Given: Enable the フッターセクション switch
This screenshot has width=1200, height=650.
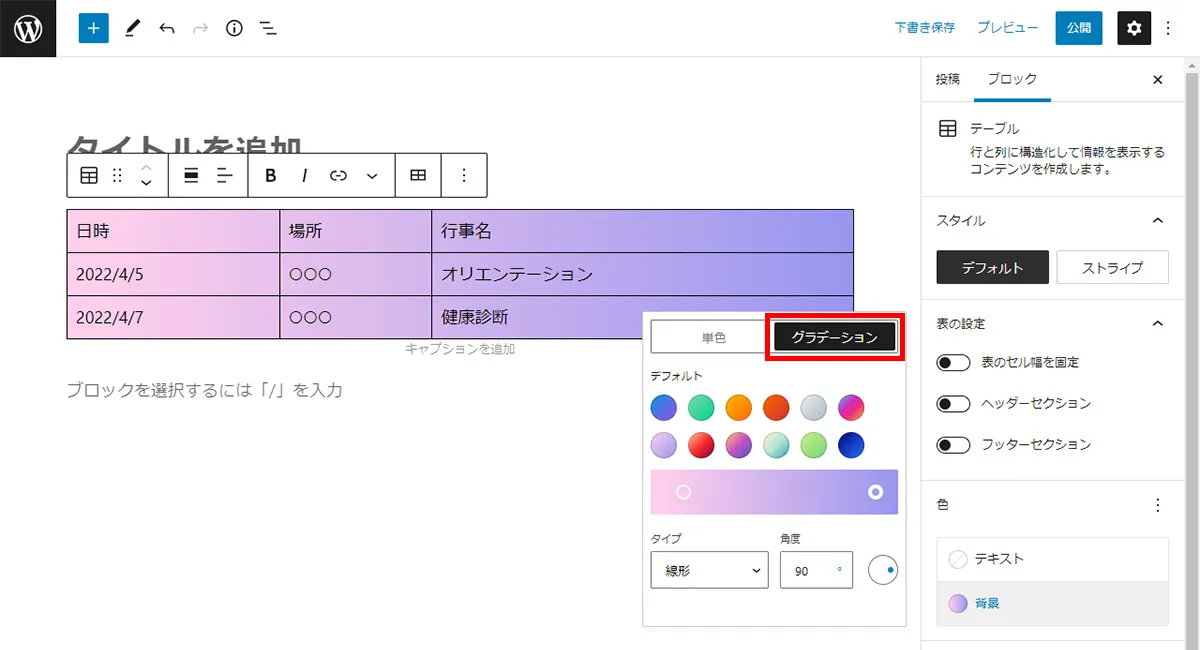Looking at the screenshot, I should (952, 444).
